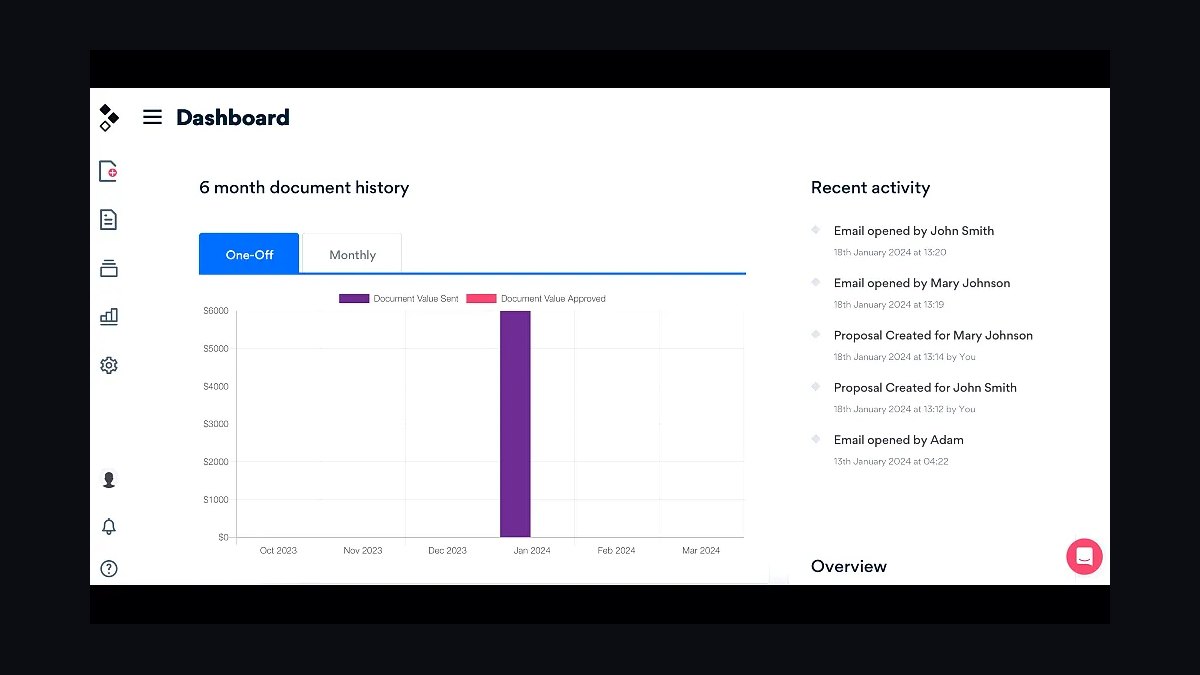
Task: Click the app logo in the sidebar
Action: point(109,117)
